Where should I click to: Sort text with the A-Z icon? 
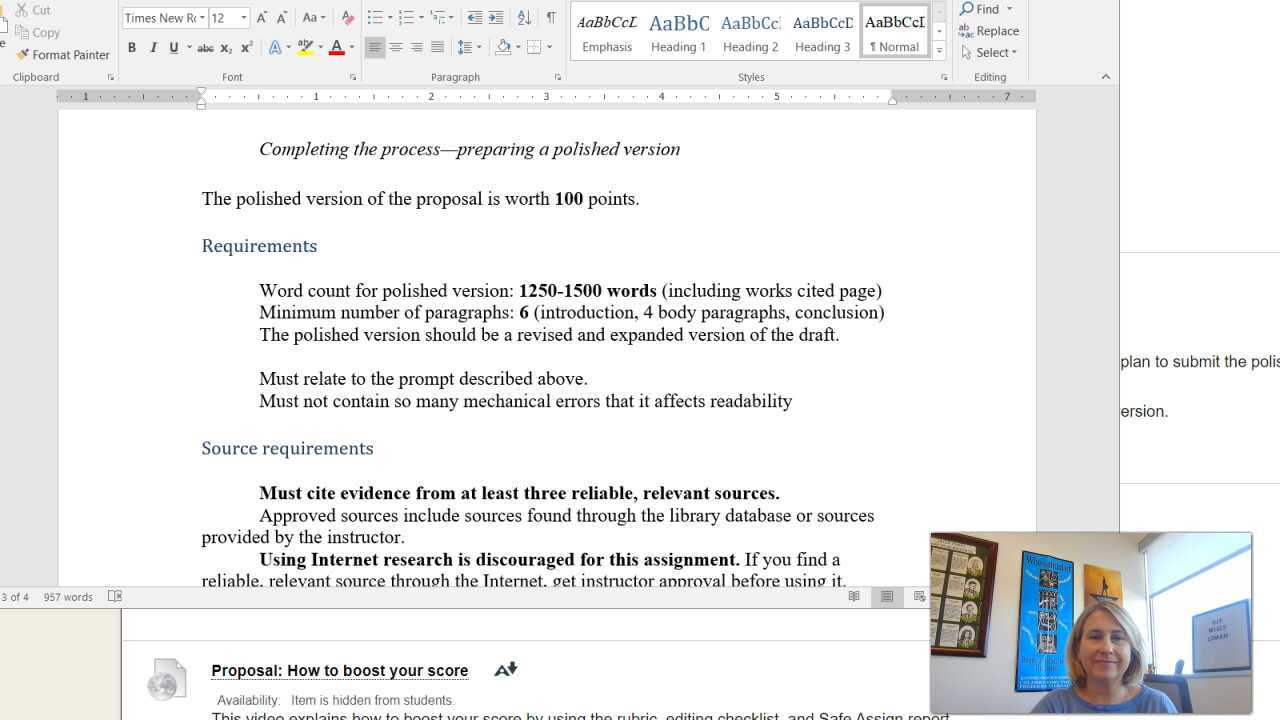524,18
